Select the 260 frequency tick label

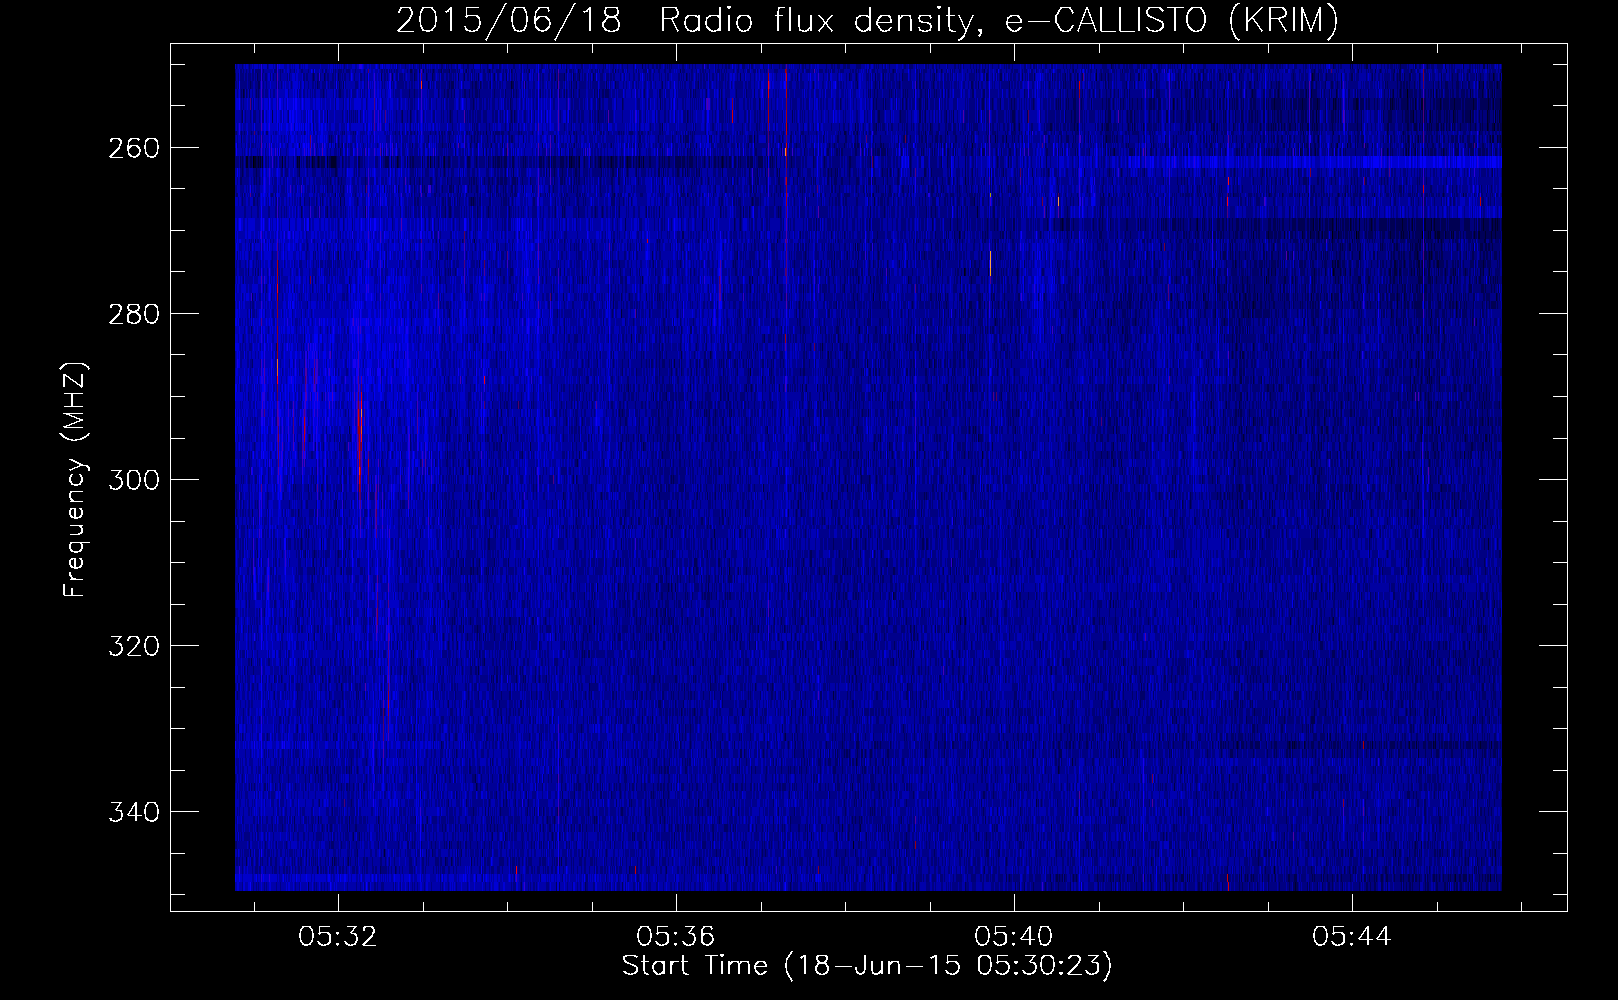coord(134,148)
